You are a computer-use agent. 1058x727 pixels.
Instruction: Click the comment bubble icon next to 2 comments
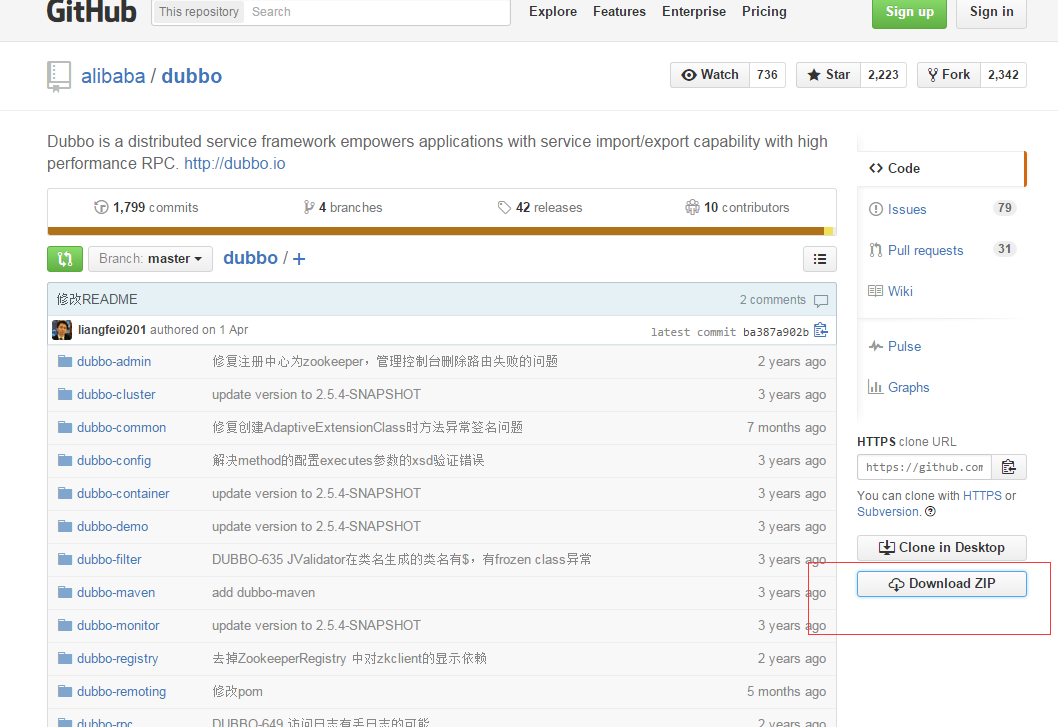pos(821,300)
